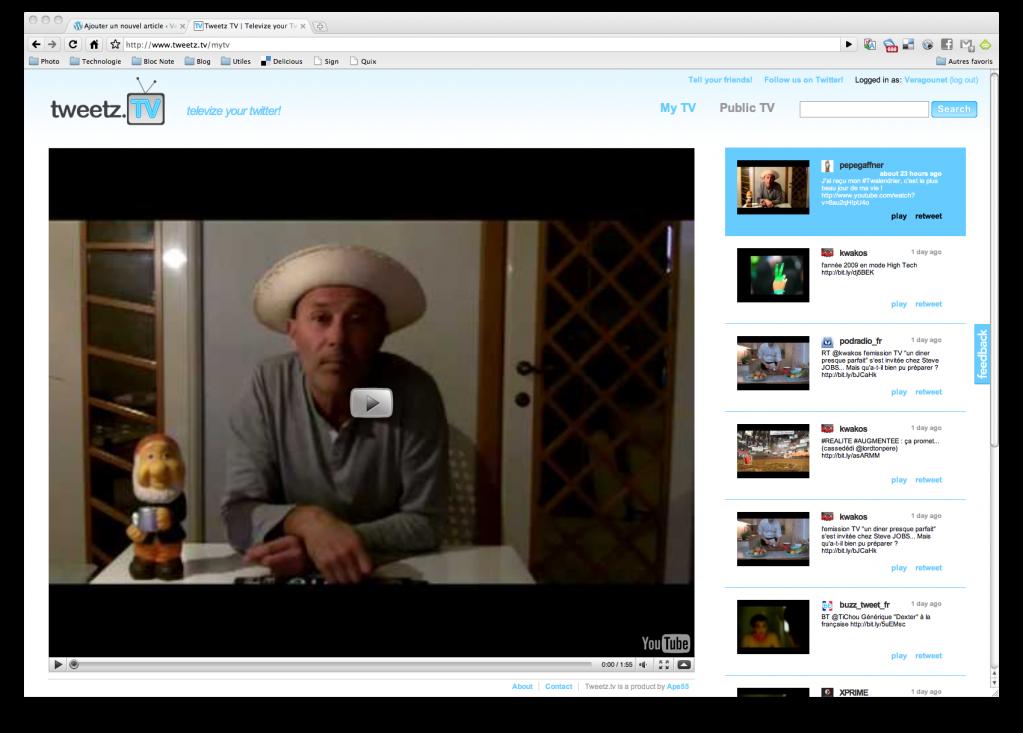Open the Veragounet profile link
1023x733 pixels.
click(925, 80)
